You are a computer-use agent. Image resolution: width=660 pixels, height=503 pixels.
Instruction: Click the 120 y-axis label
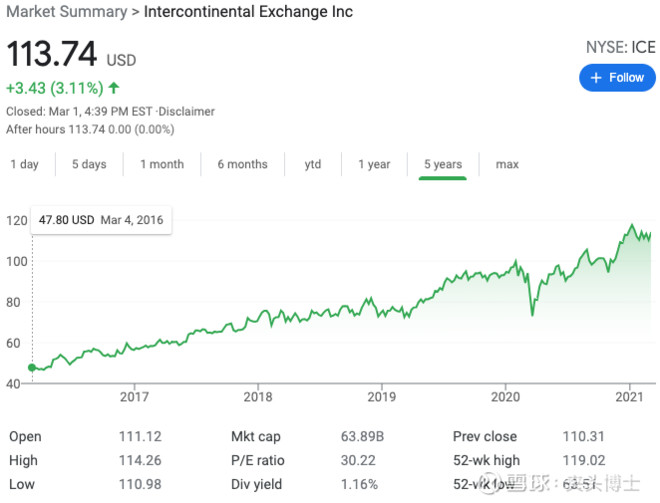[x=17, y=221]
